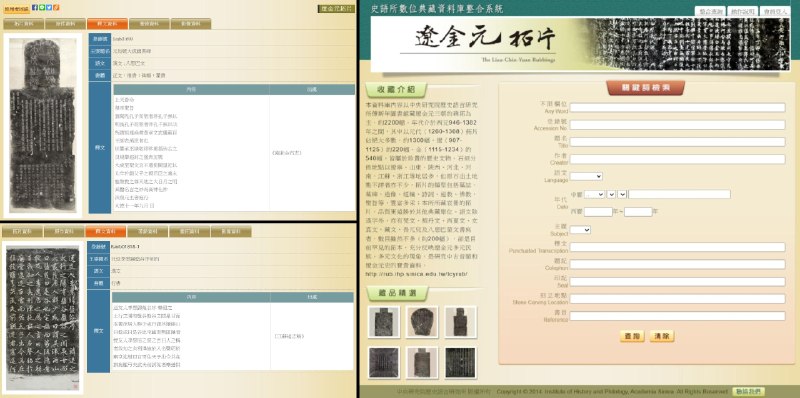Click the Colophon input field
The height and width of the screenshot is (398, 800).
[677, 264]
